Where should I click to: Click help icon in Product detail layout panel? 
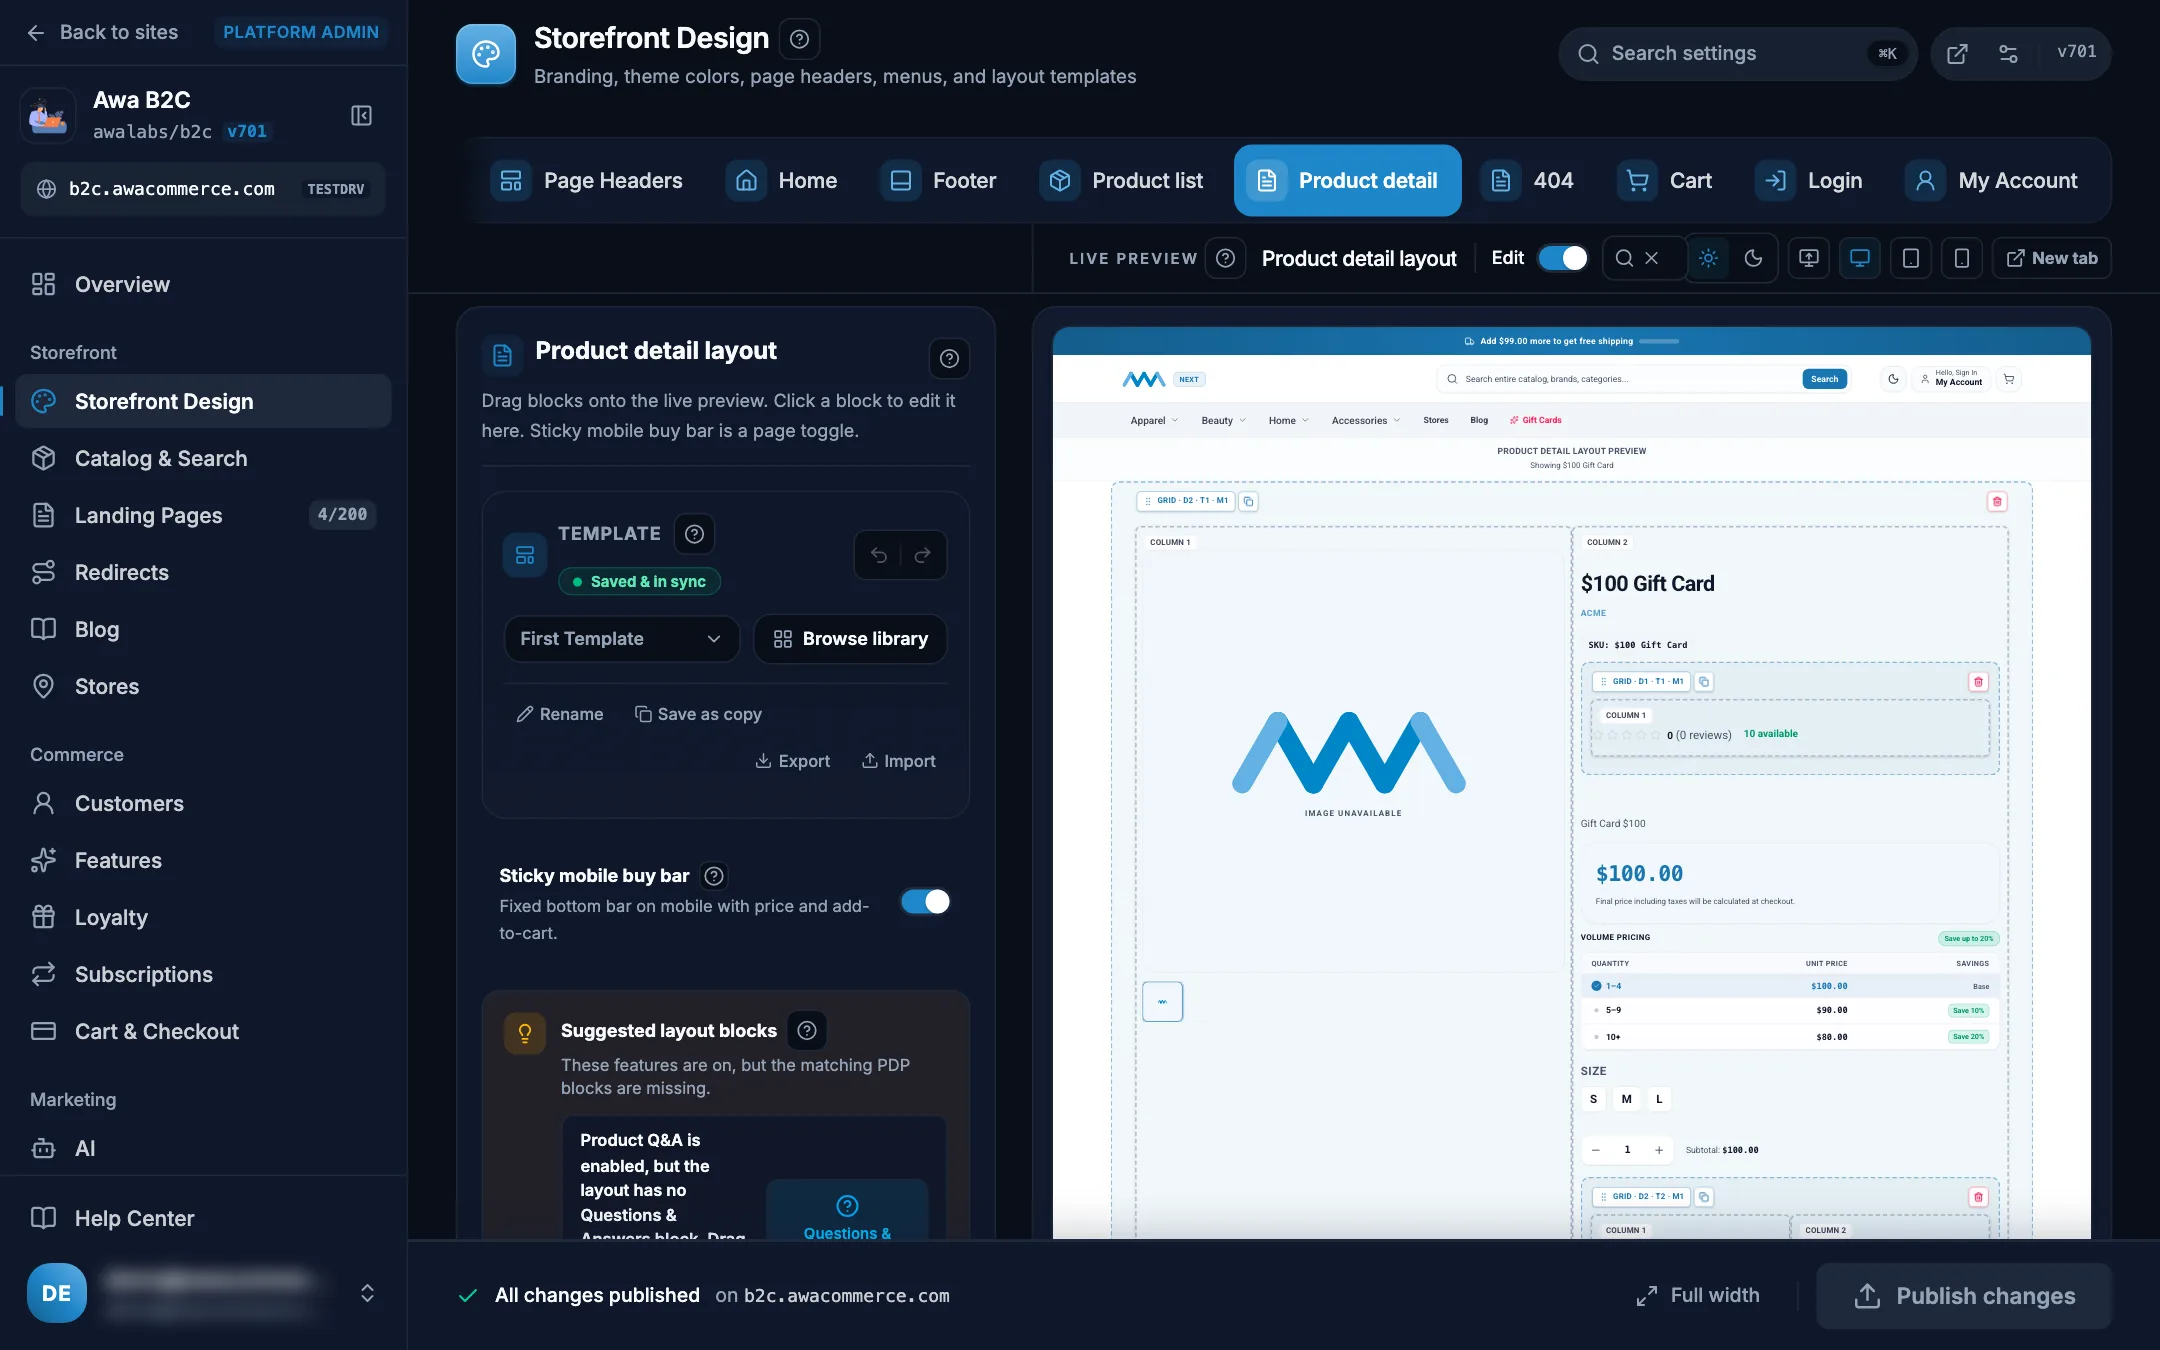click(x=949, y=358)
